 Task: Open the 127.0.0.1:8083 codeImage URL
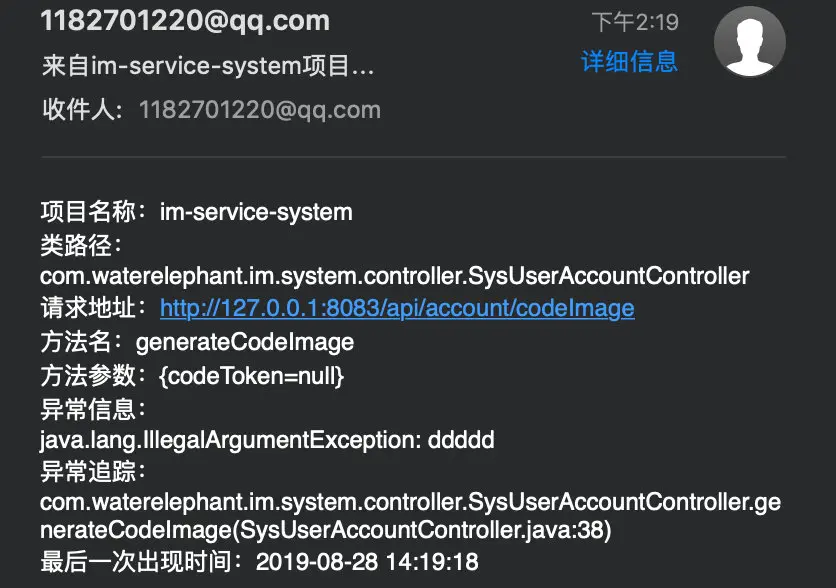397,308
